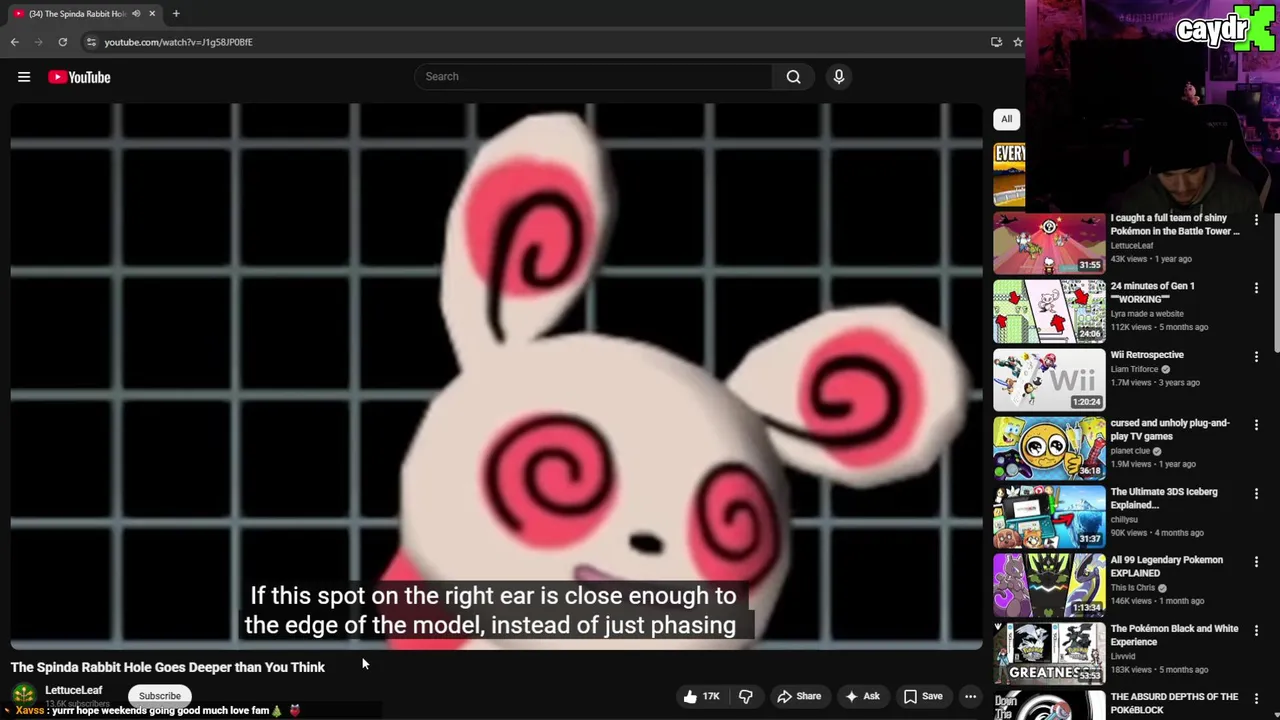Click the address bar URL
This screenshot has height=720, width=1280.
point(178,42)
